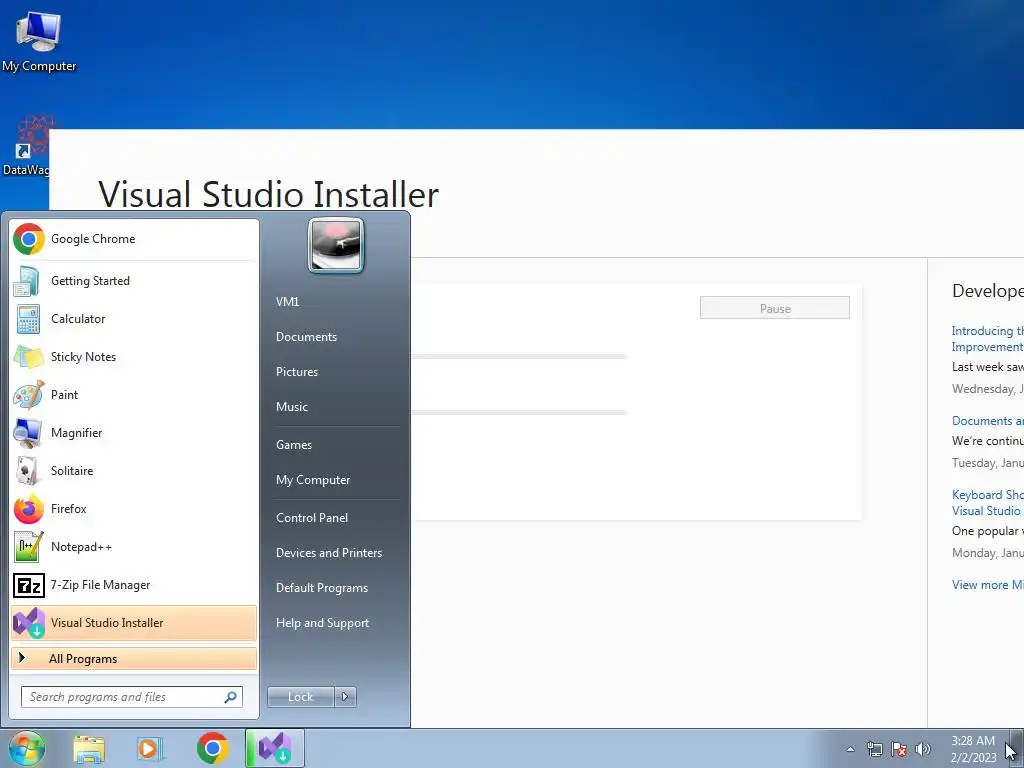Launch Getting Started from Start menu

pos(133,281)
